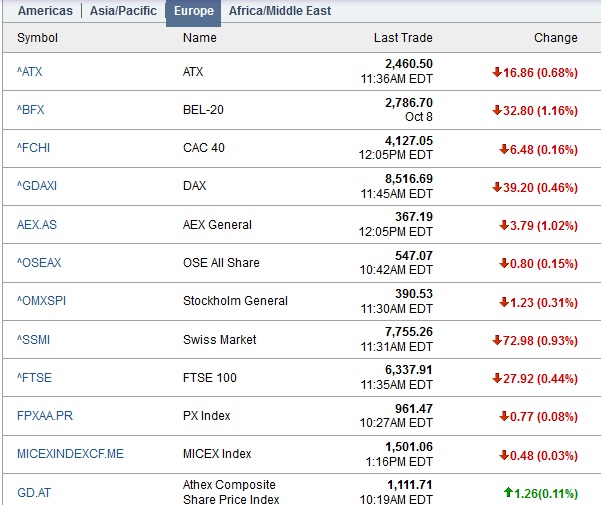The width and height of the screenshot is (604, 505).
Task: Open the ^OMXSPI ticker link
Action: click(x=41, y=301)
